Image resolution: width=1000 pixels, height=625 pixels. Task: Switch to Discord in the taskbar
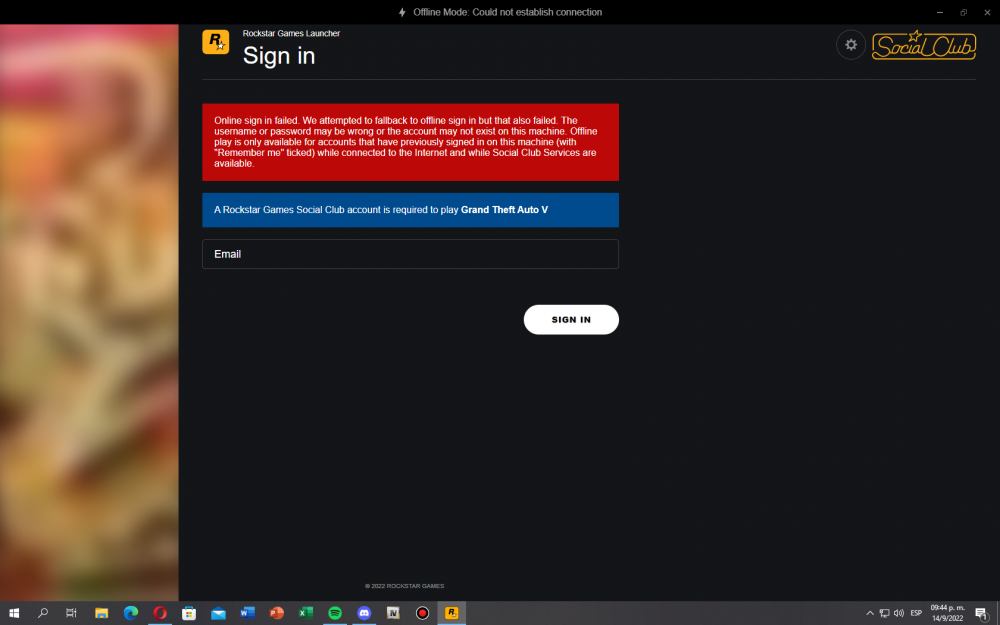364,613
